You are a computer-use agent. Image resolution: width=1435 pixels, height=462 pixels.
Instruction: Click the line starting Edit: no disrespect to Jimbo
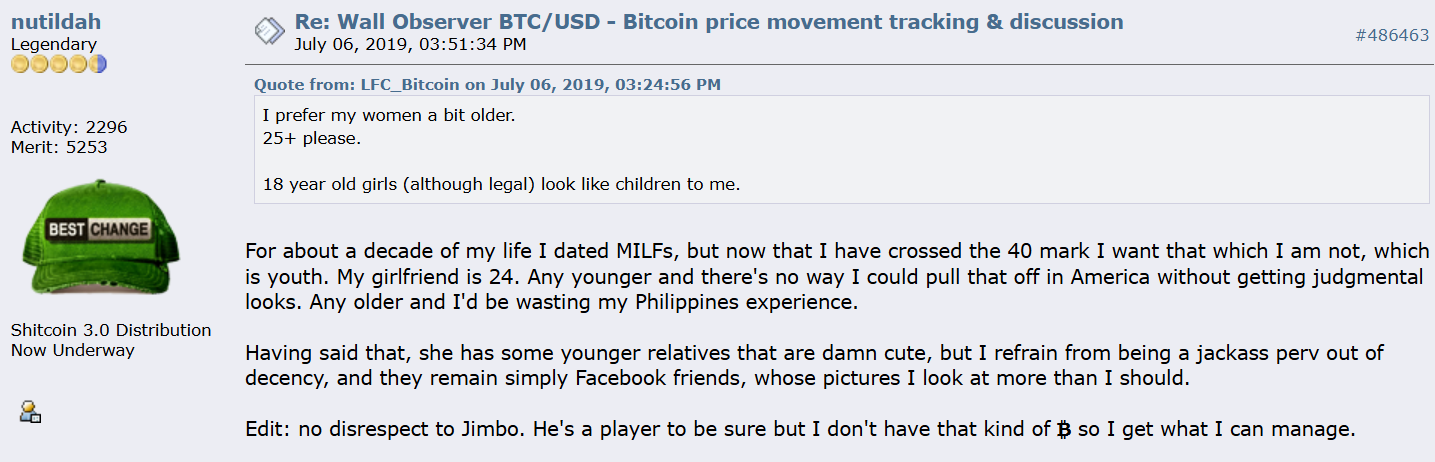click(801, 430)
